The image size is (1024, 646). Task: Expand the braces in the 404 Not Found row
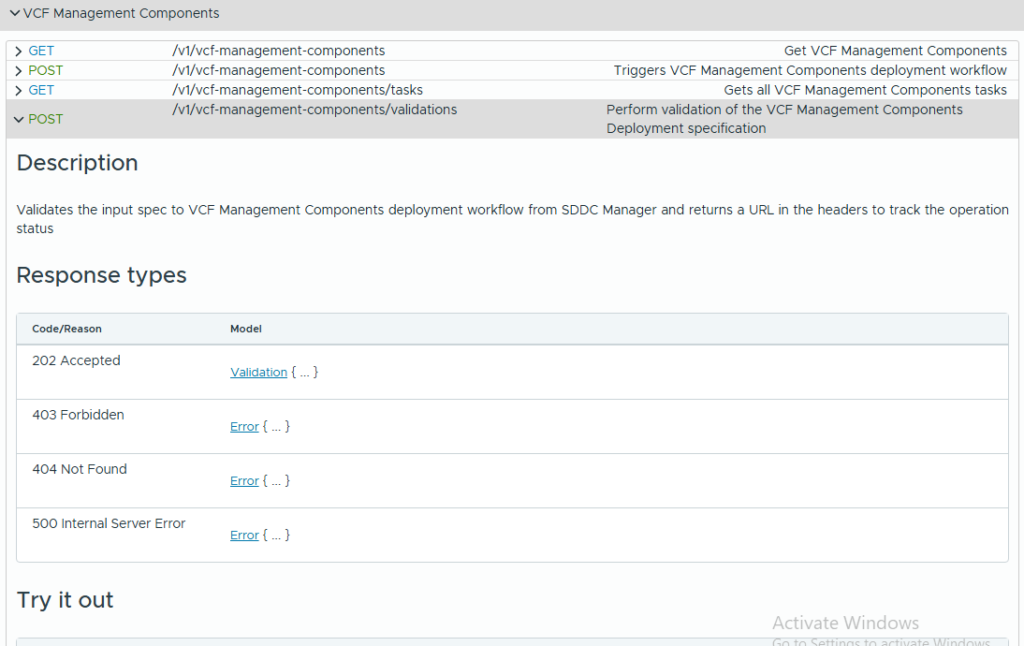pos(277,481)
